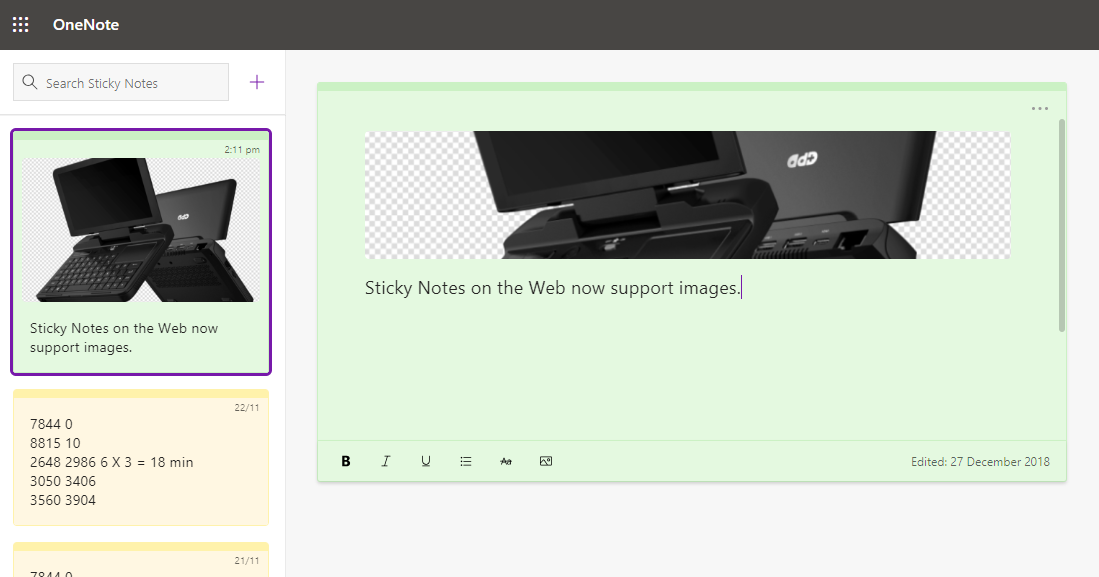Click the line '3050 3406'
This screenshot has width=1099, height=577.
[x=62, y=481]
